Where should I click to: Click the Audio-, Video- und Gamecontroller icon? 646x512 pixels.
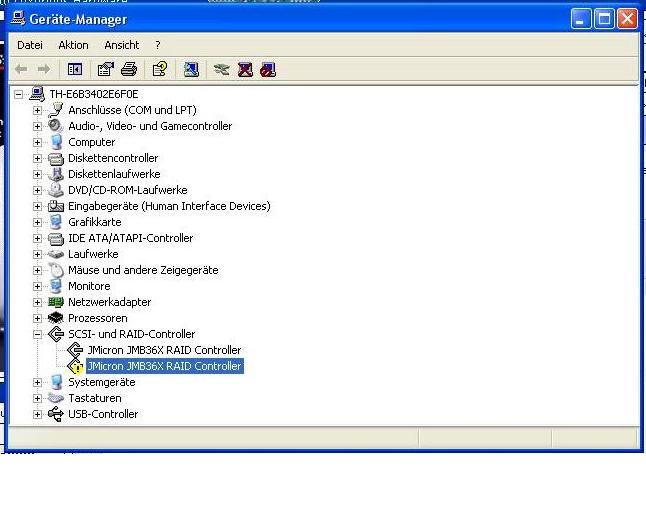(56, 126)
